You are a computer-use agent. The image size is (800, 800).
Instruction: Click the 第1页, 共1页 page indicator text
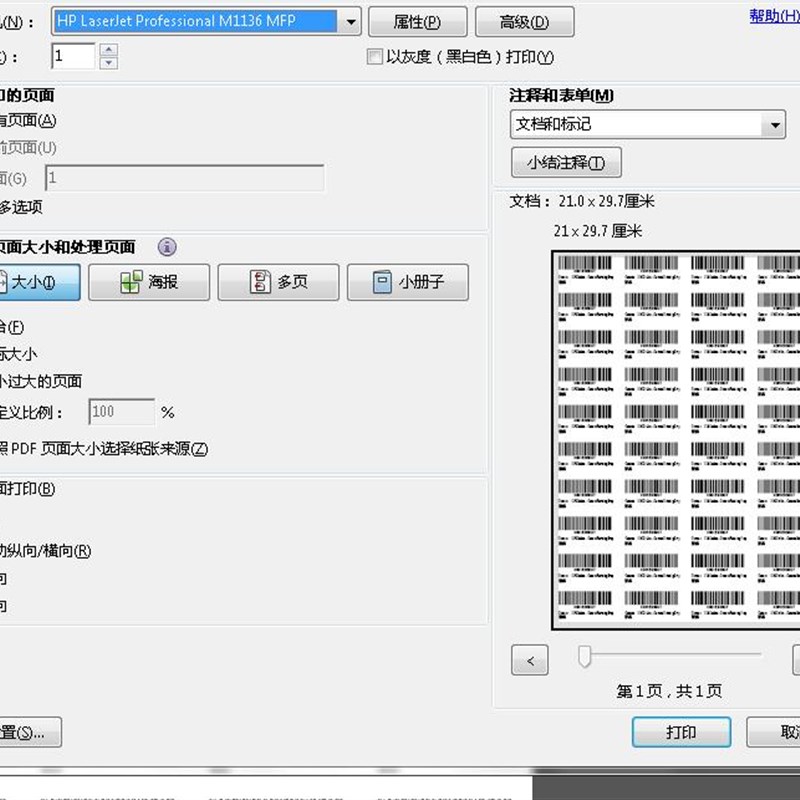pyautogui.click(x=669, y=691)
